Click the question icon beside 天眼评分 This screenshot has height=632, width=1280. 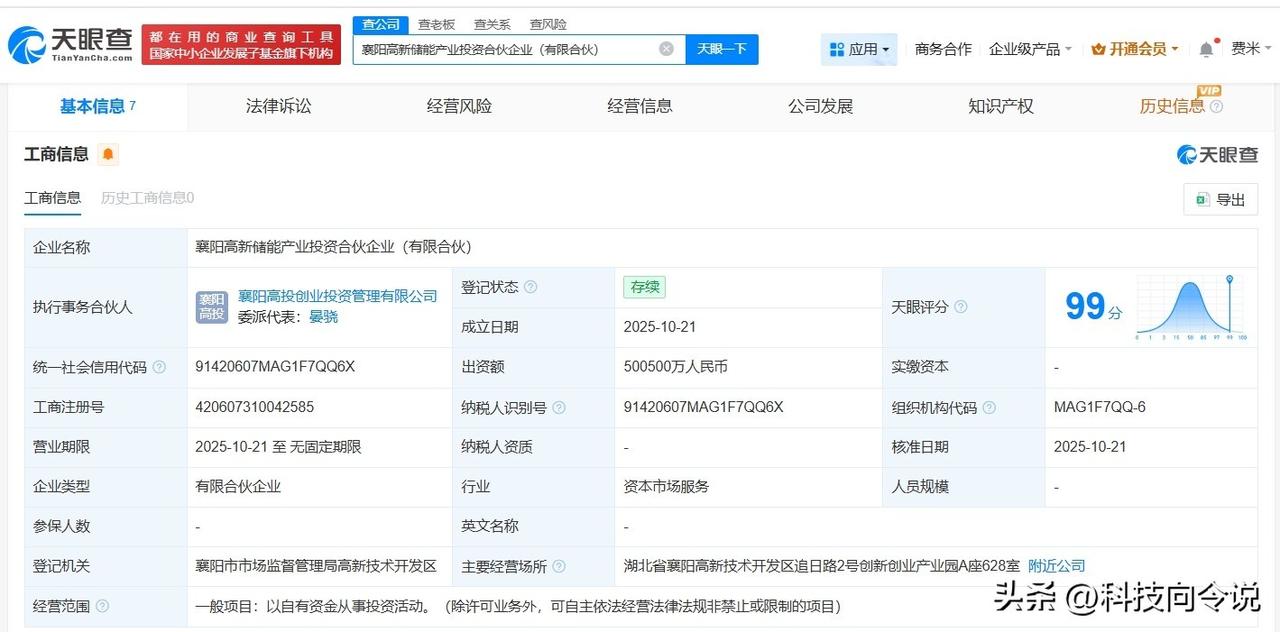961,307
